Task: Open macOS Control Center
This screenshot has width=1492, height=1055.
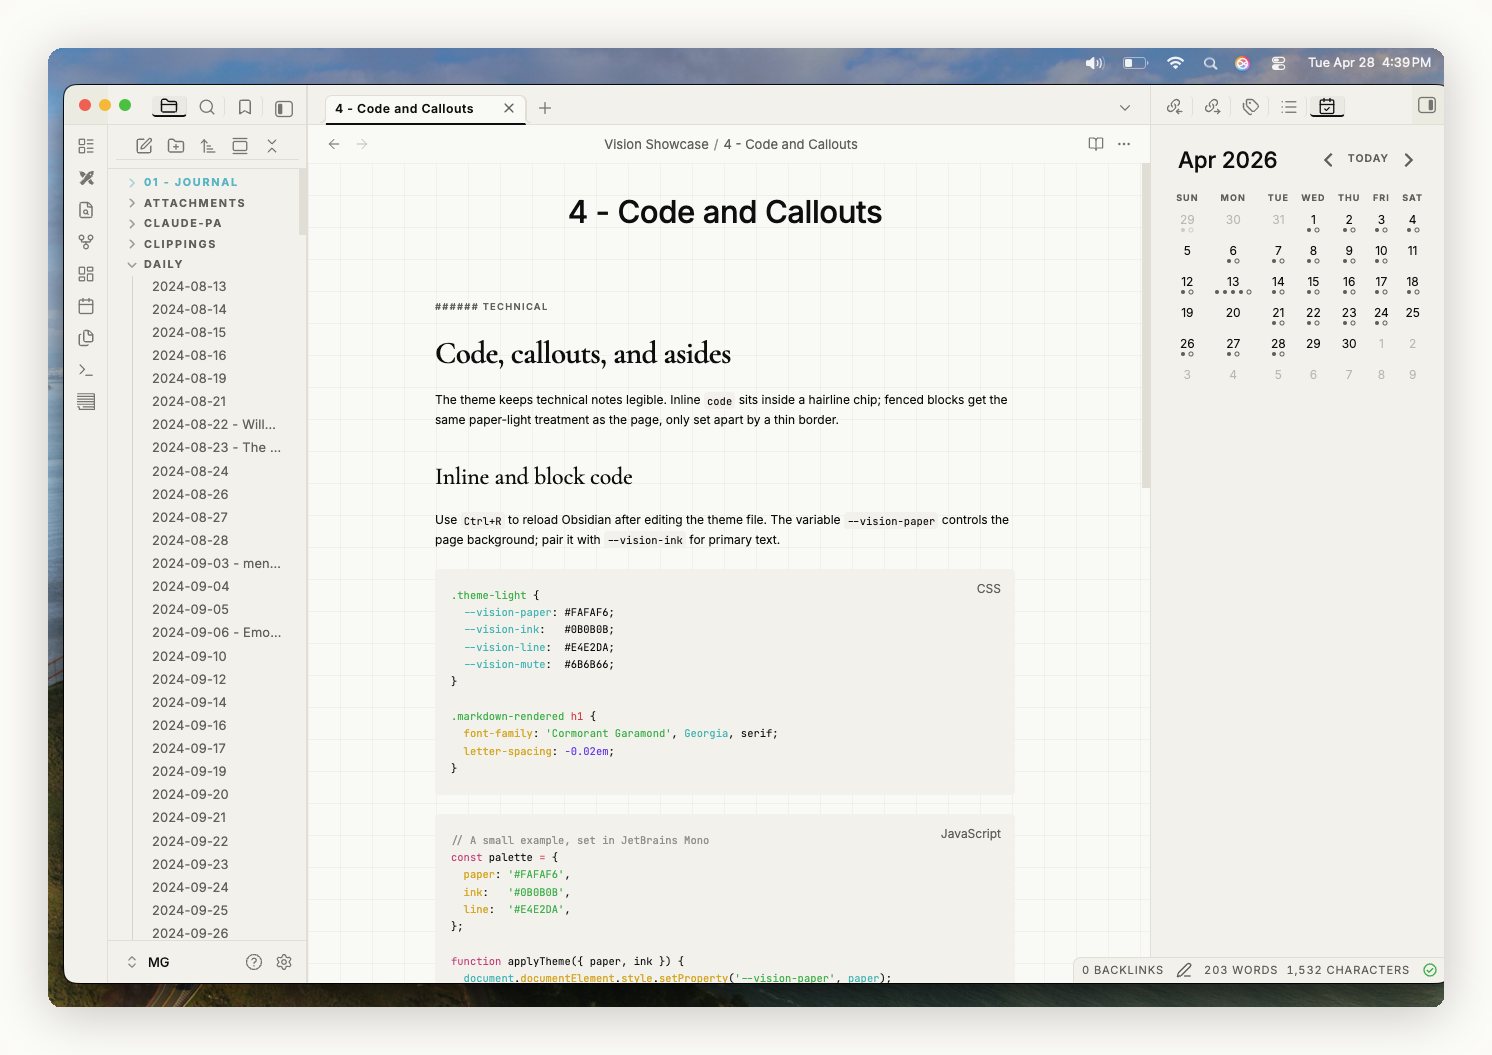Action: (1279, 63)
